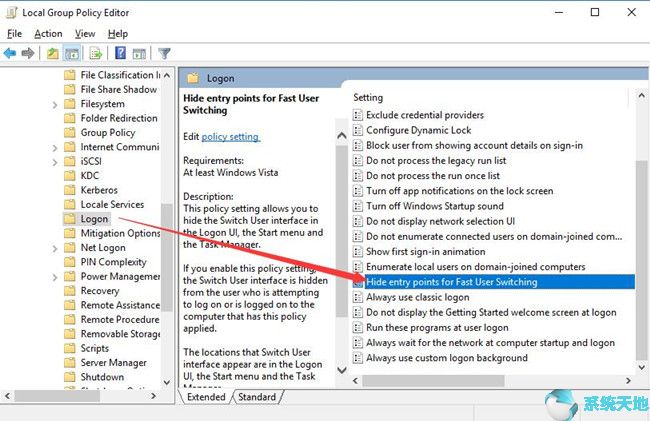Toggle the Show/Hide Action Pane icon
The height and width of the screenshot is (421, 650).
point(139,53)
